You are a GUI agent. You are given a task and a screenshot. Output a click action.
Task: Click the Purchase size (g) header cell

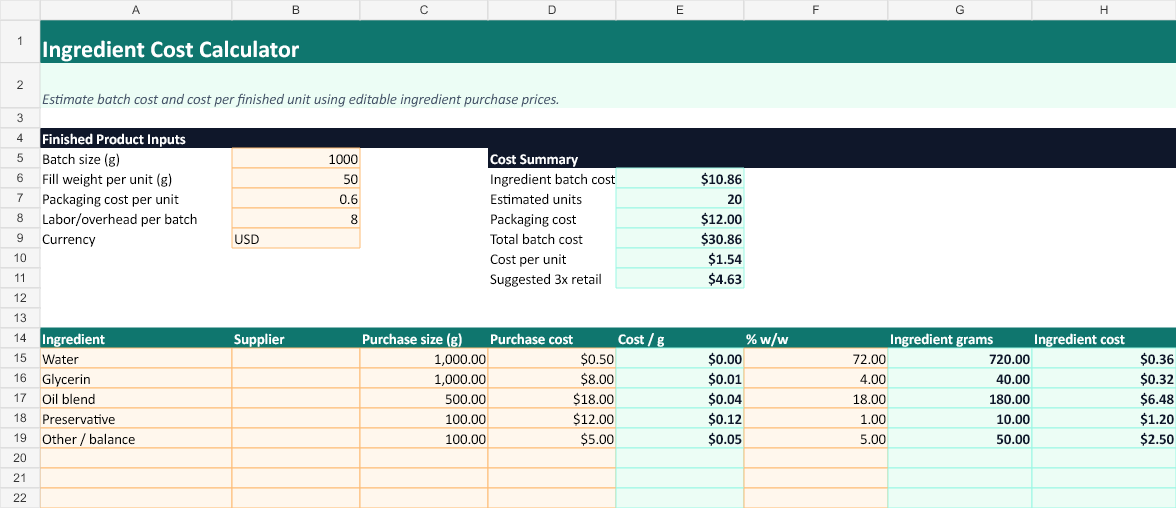point(424,338)
